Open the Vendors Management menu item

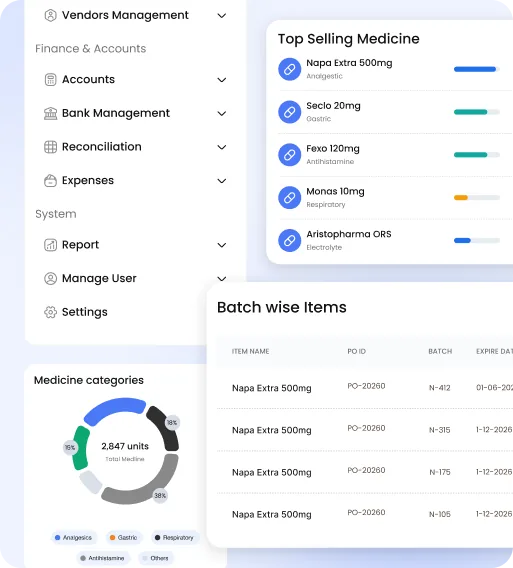135,15
